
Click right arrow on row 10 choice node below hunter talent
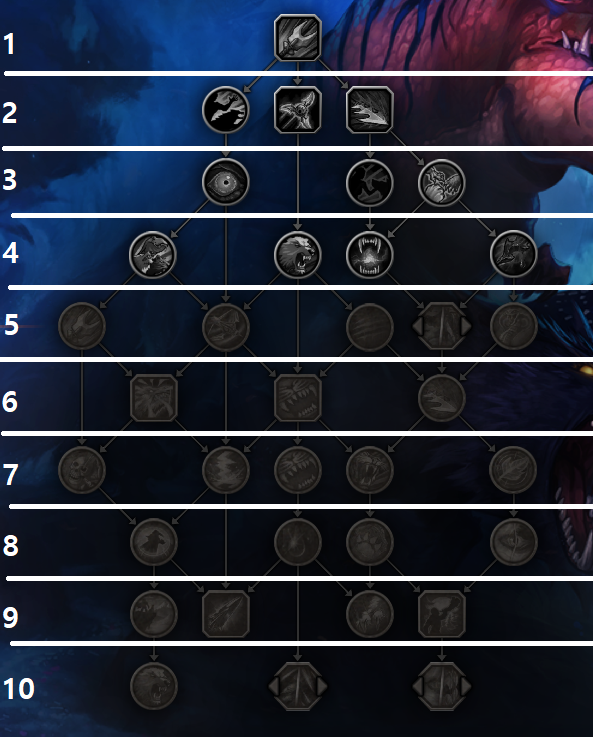coord(466,686)
